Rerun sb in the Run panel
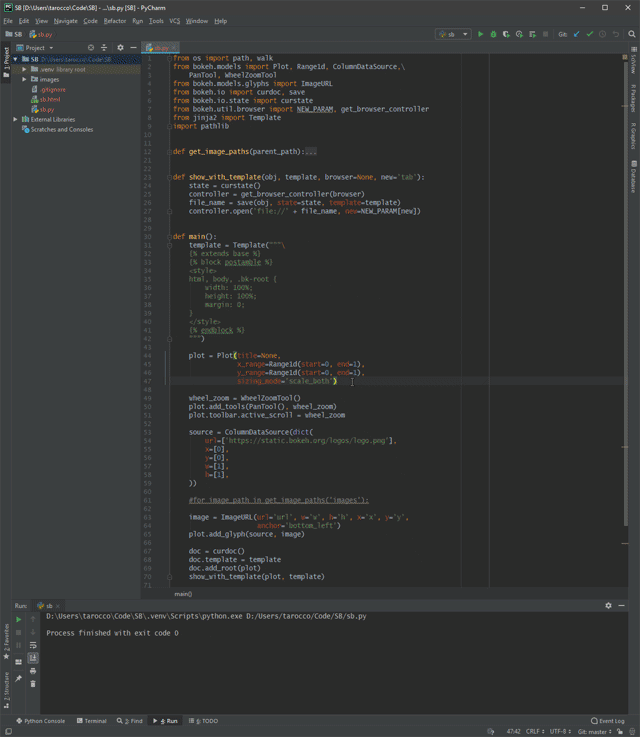Image resolution: width=640 pixels, height=737 pixels. point(19,619)
